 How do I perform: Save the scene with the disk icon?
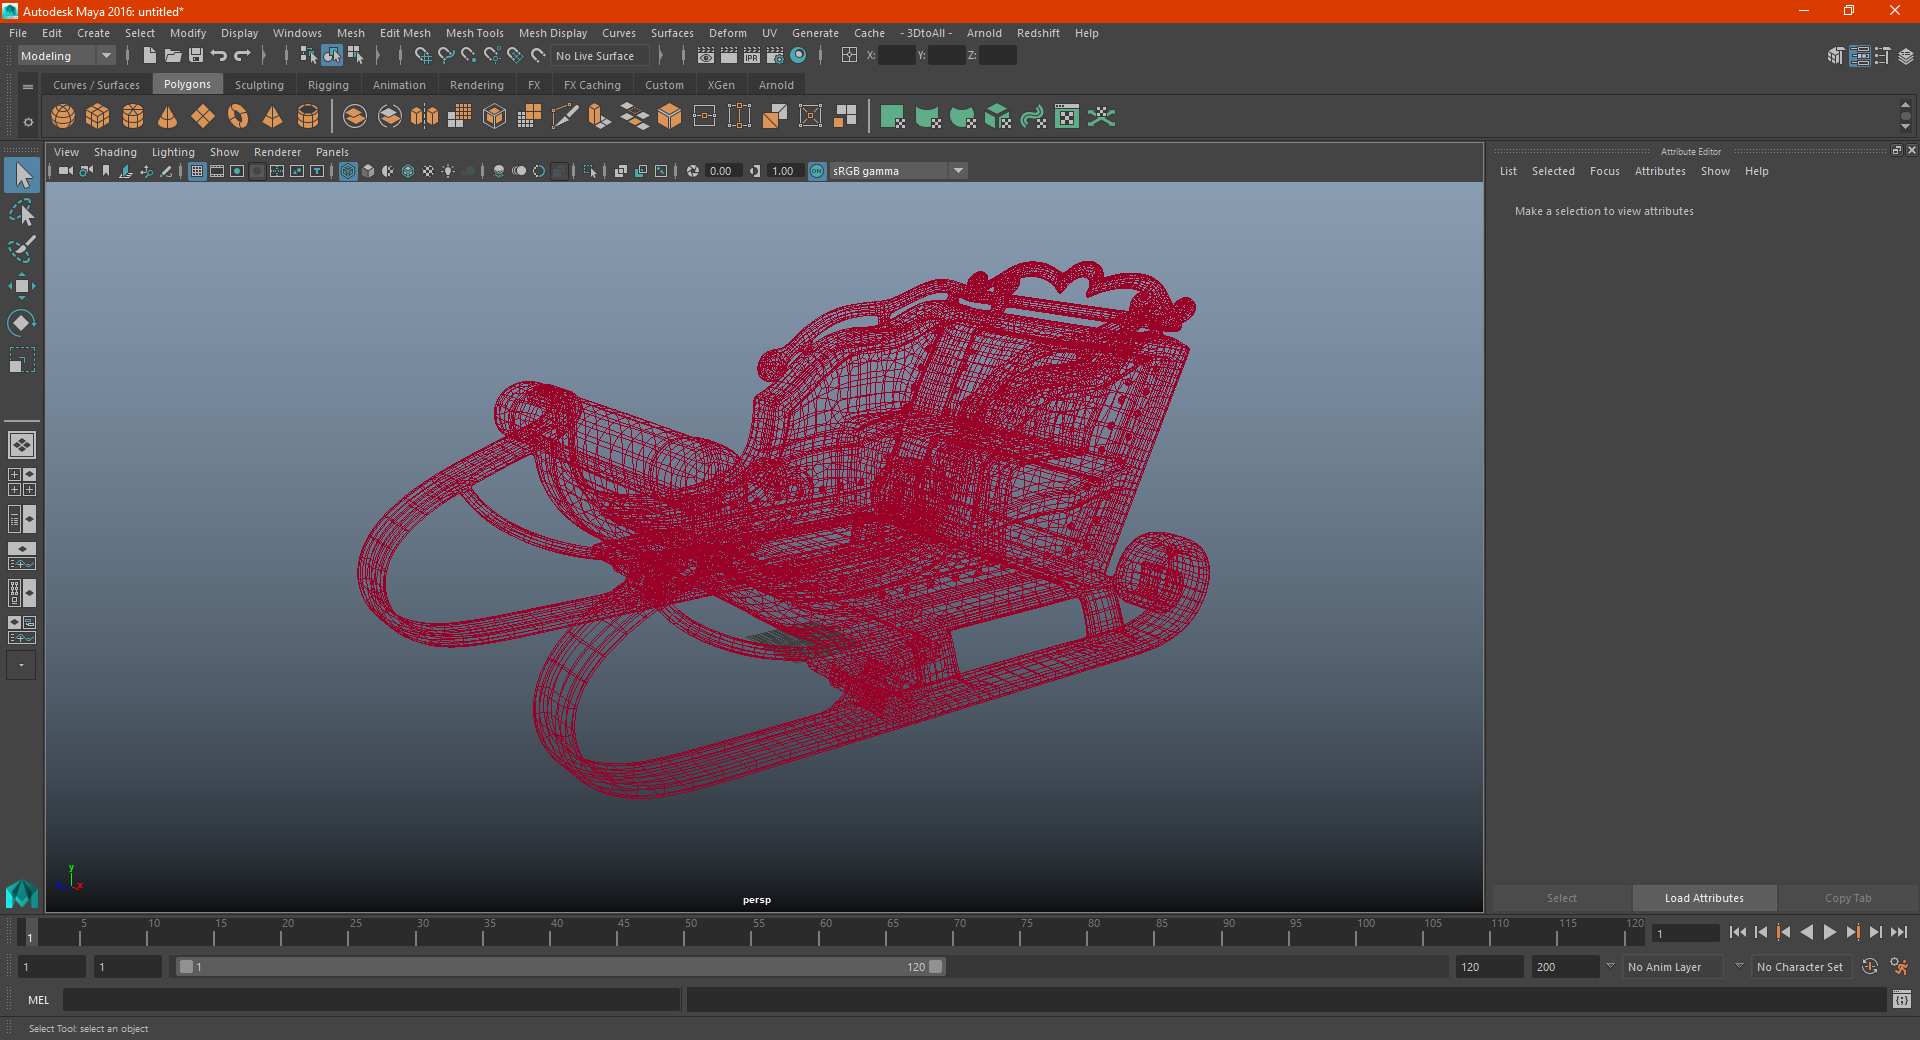196,56
